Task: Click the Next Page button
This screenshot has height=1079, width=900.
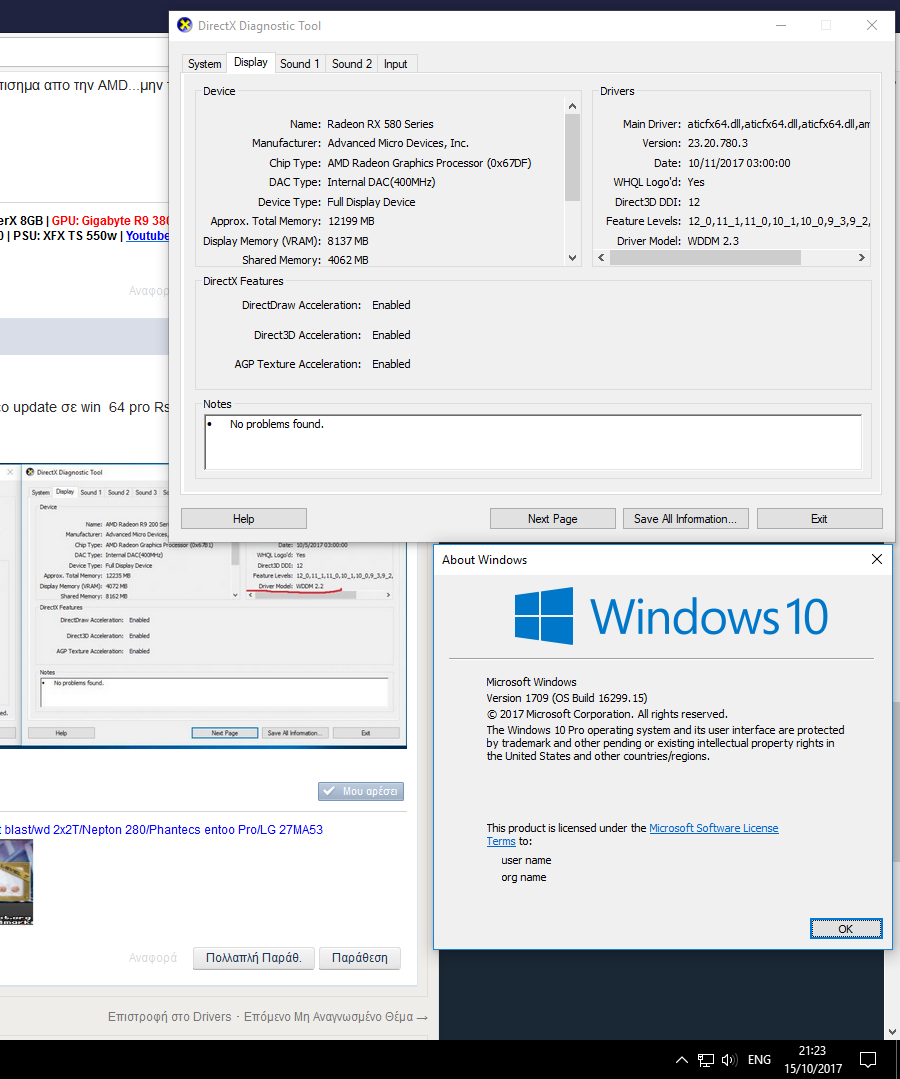Action: pos(553,519)
